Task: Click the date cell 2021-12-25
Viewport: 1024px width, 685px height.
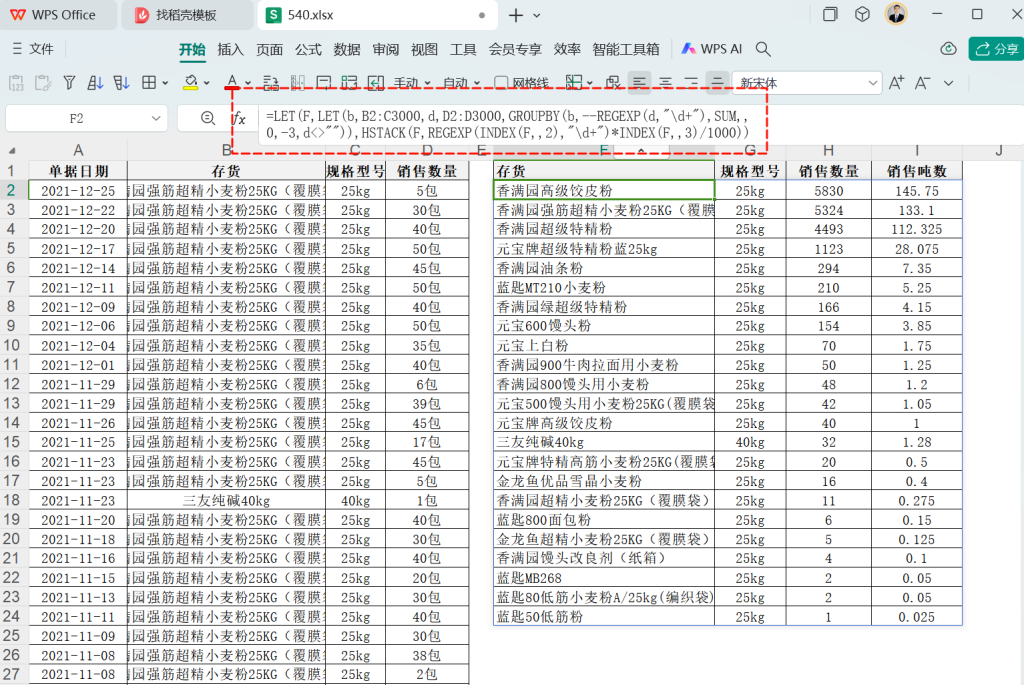Action: [78, 191]
